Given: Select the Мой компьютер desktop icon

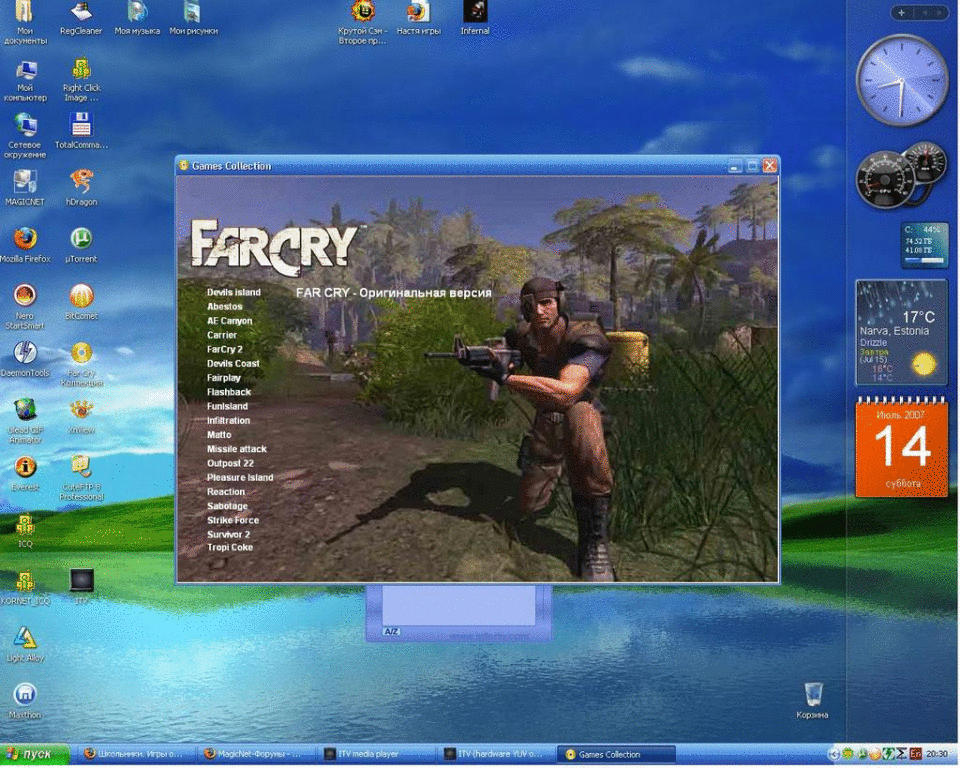Looking at the screenshot, I should (24, 81).
